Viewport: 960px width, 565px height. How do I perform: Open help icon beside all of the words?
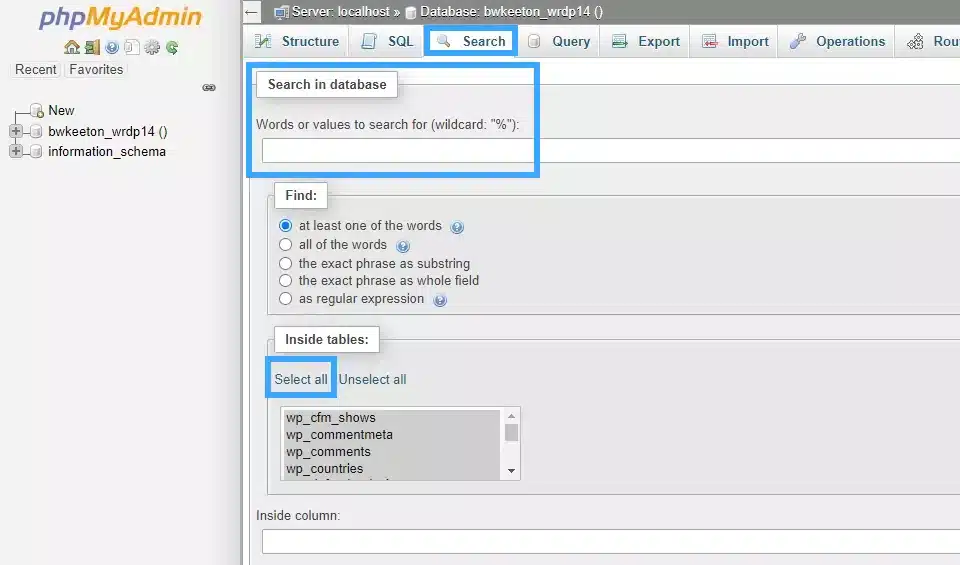(402, 246)
